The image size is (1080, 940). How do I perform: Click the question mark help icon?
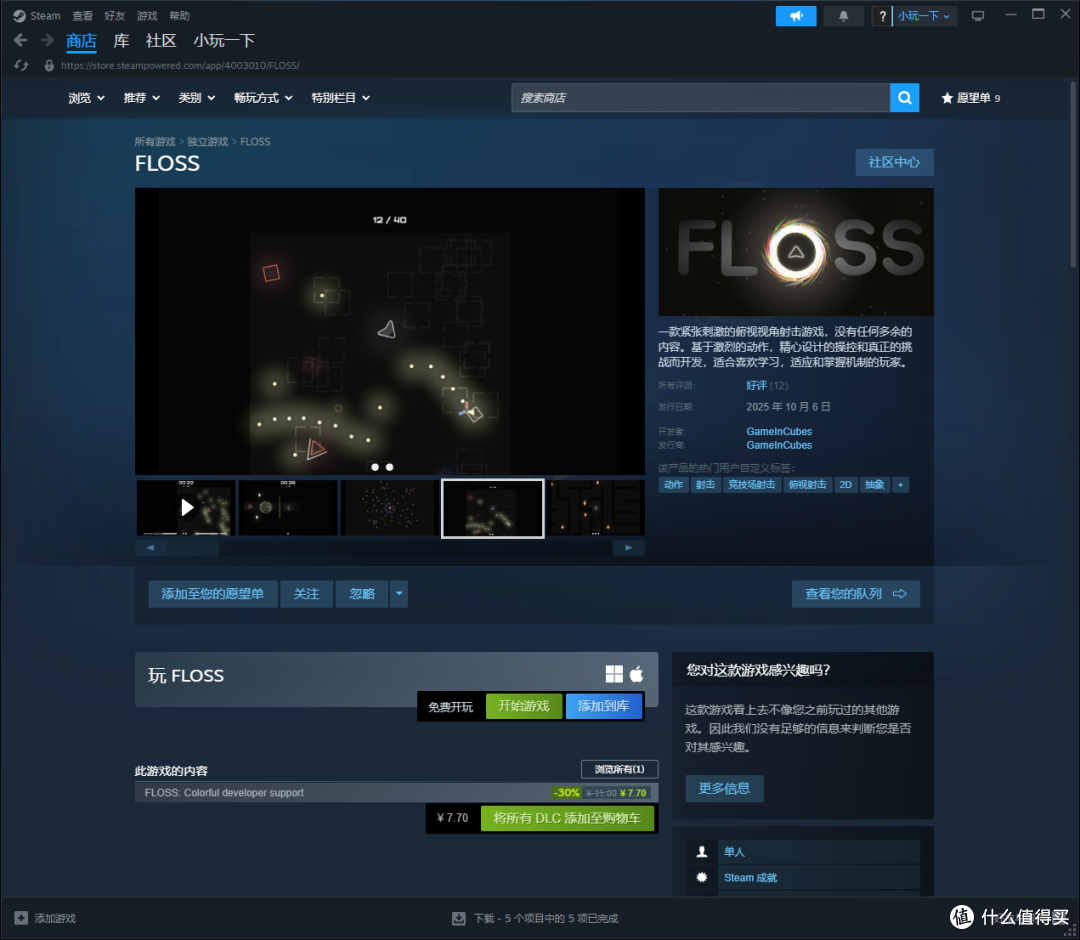click(x=882, y=16)
